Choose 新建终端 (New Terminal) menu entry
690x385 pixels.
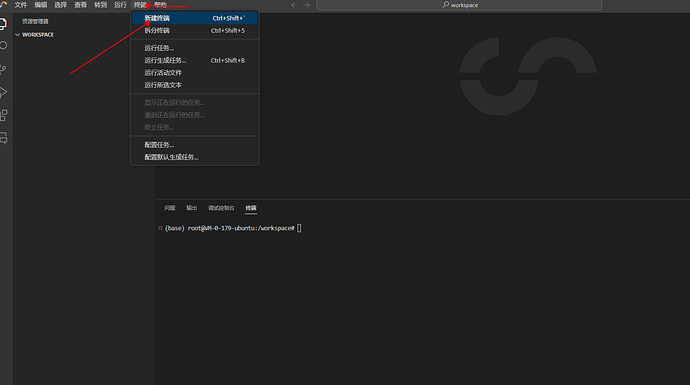coord(195,18)
